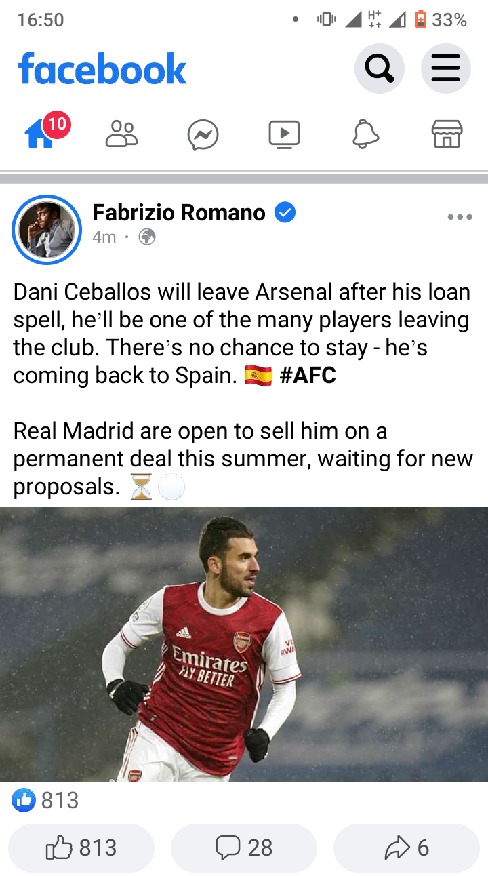Open the hamburger menu

[x=446, y=69]
